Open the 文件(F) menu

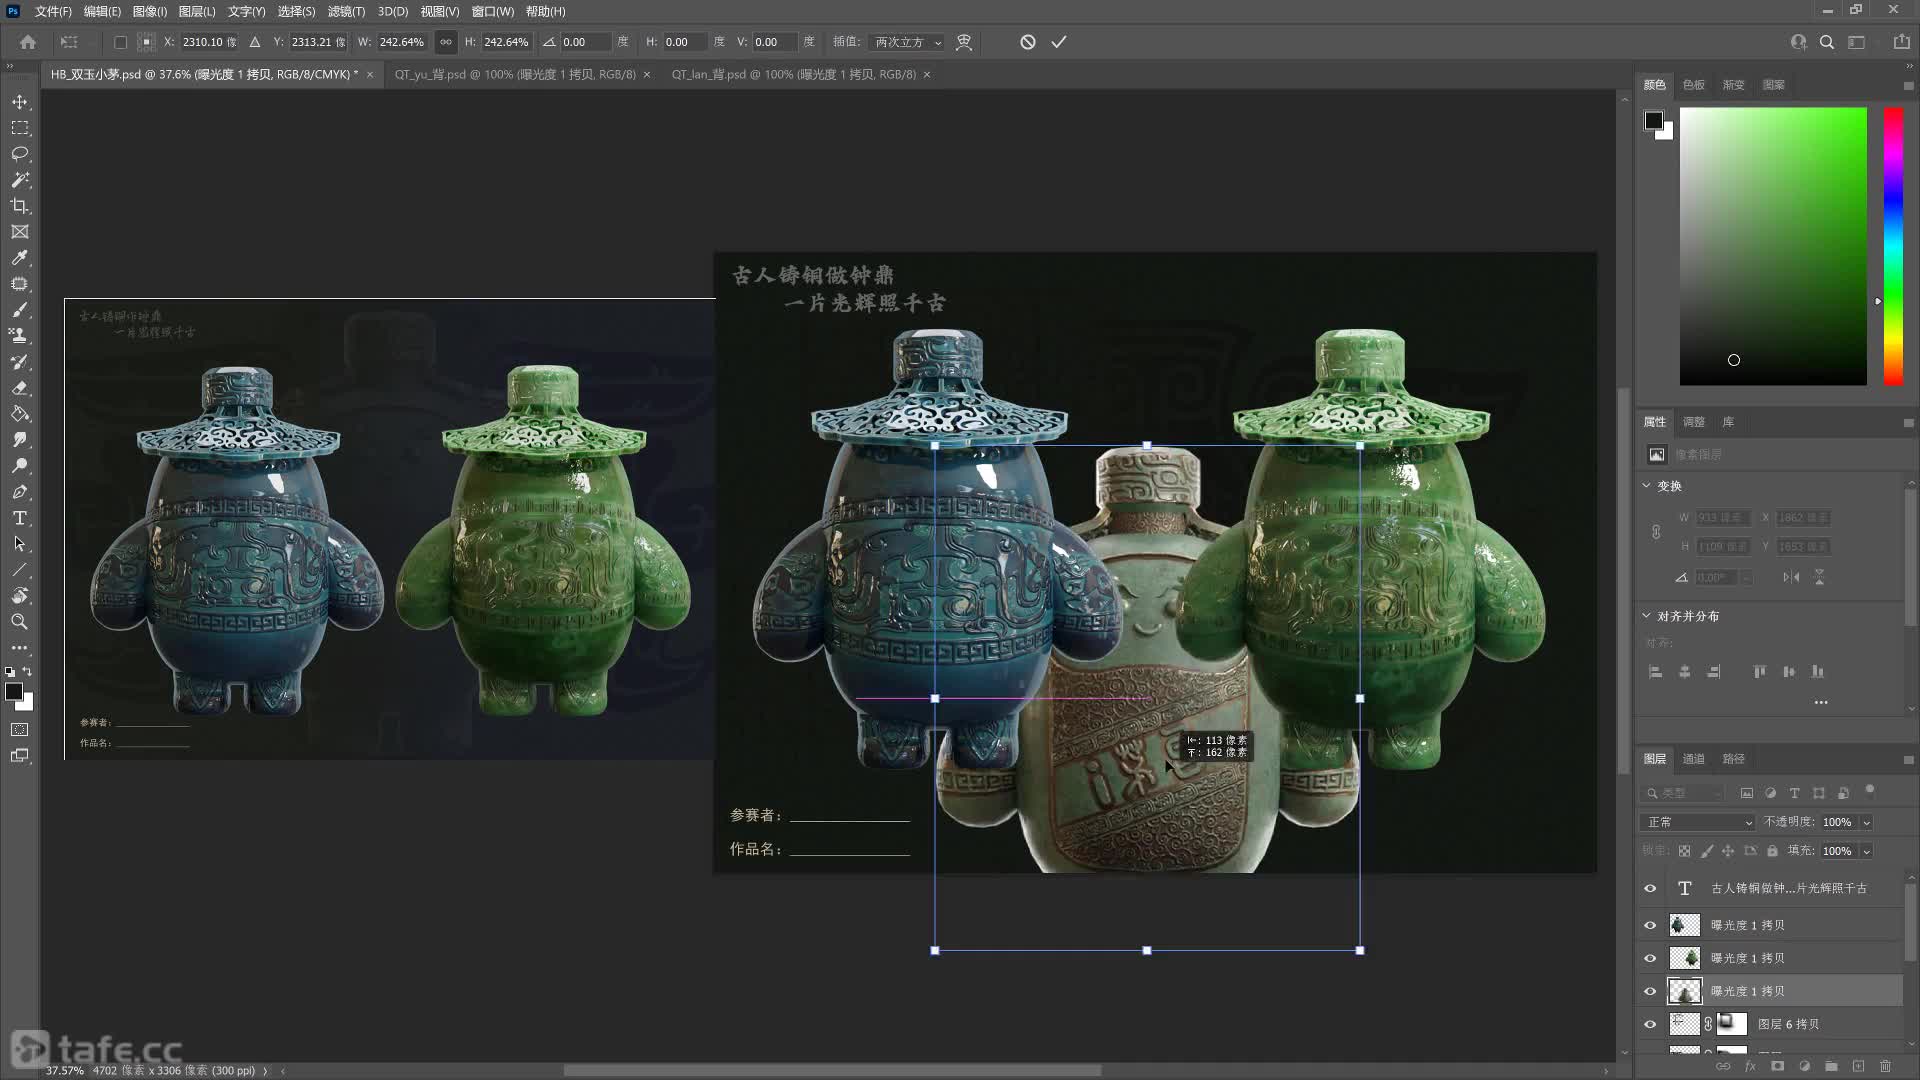click(53, 11)
